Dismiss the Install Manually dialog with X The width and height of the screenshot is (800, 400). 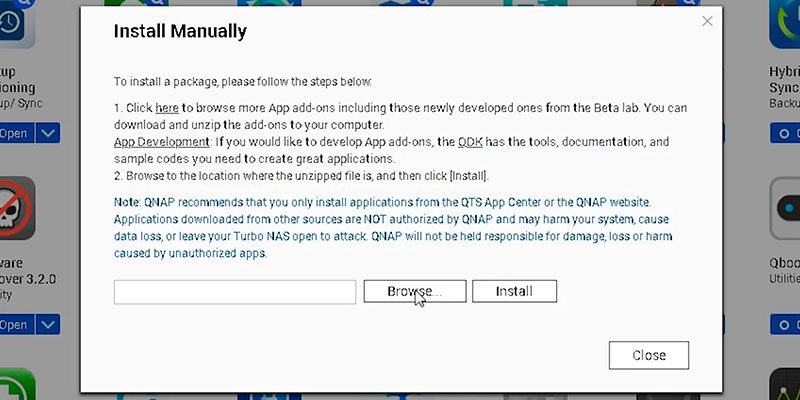click(x=707, y=21)
